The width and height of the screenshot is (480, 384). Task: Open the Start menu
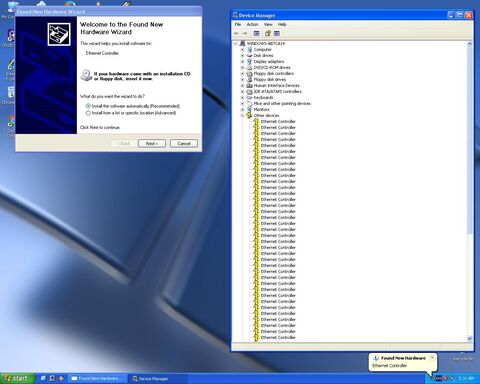[x=18, y=378]
